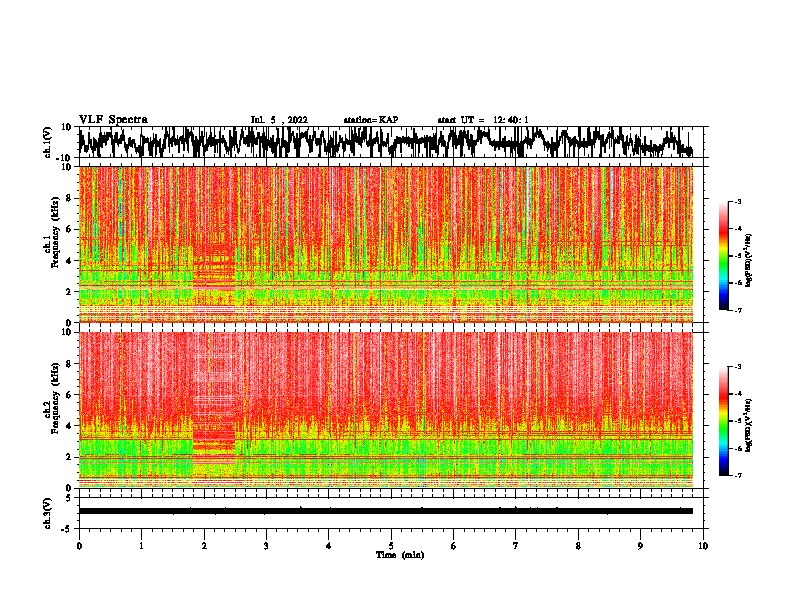This screenshot has width=792, height=612.
Task: Click the "4" tick on the time axis
Action: tap(329, 546)
